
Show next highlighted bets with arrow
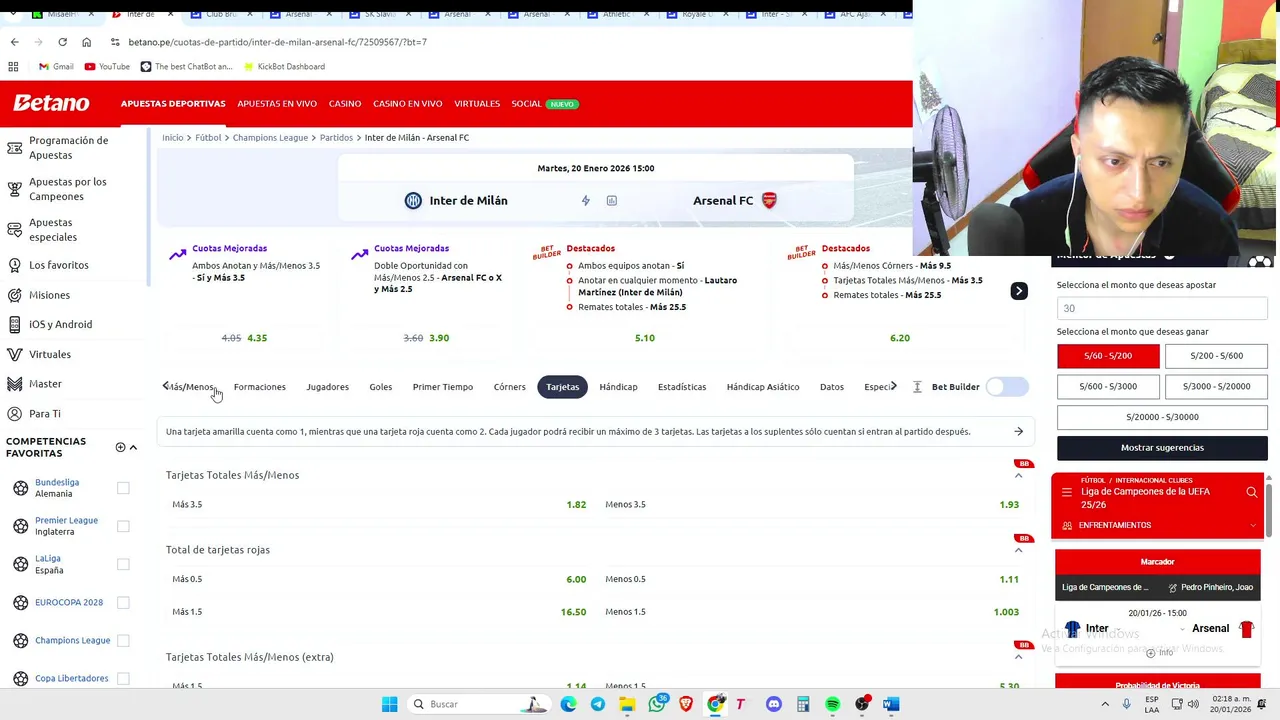tap(1019, 291)
